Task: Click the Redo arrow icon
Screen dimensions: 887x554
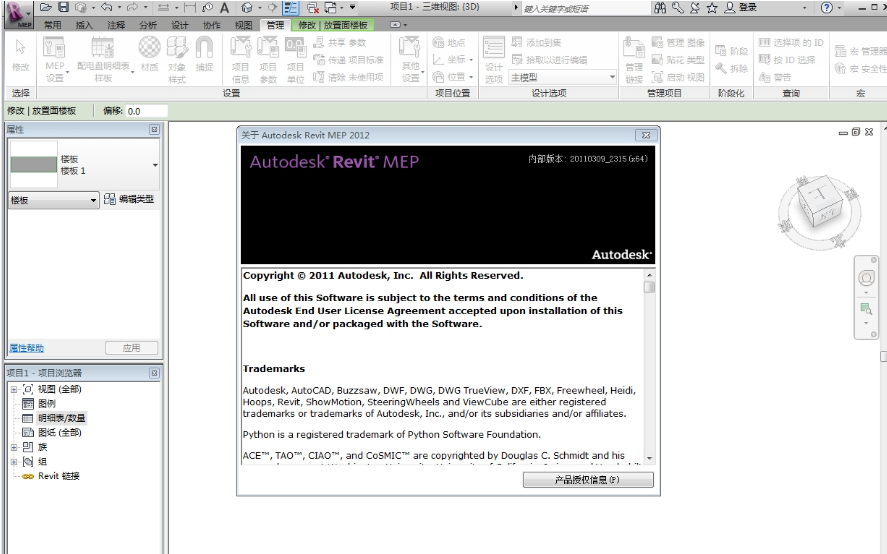Action: click(x=132, y=7)
